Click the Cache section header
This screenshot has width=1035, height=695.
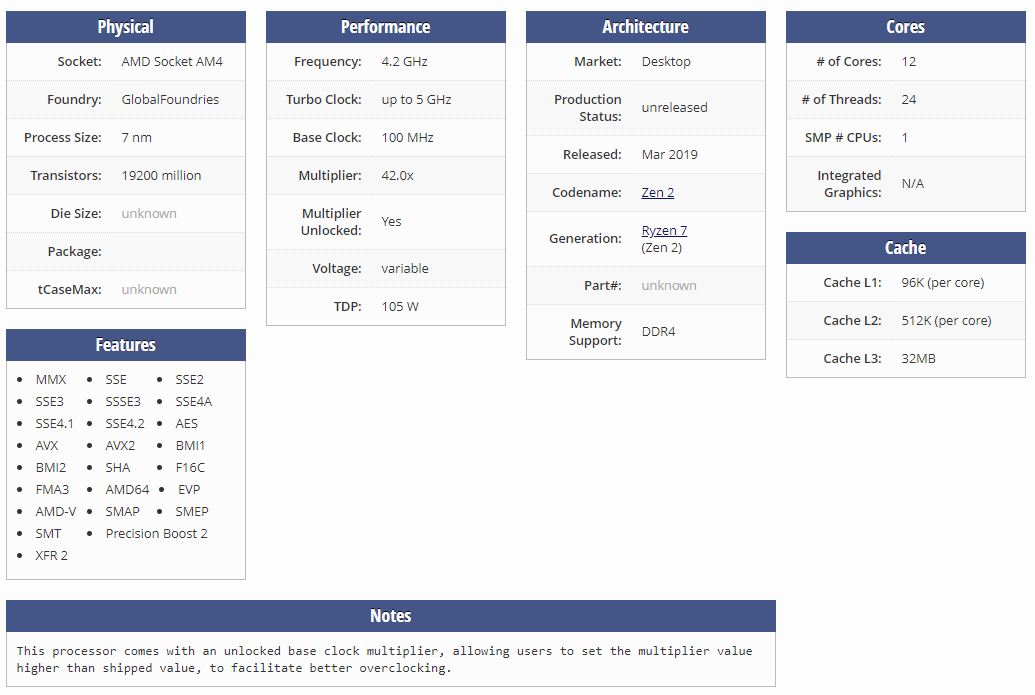pyautogui.click(x=906, y=248)
